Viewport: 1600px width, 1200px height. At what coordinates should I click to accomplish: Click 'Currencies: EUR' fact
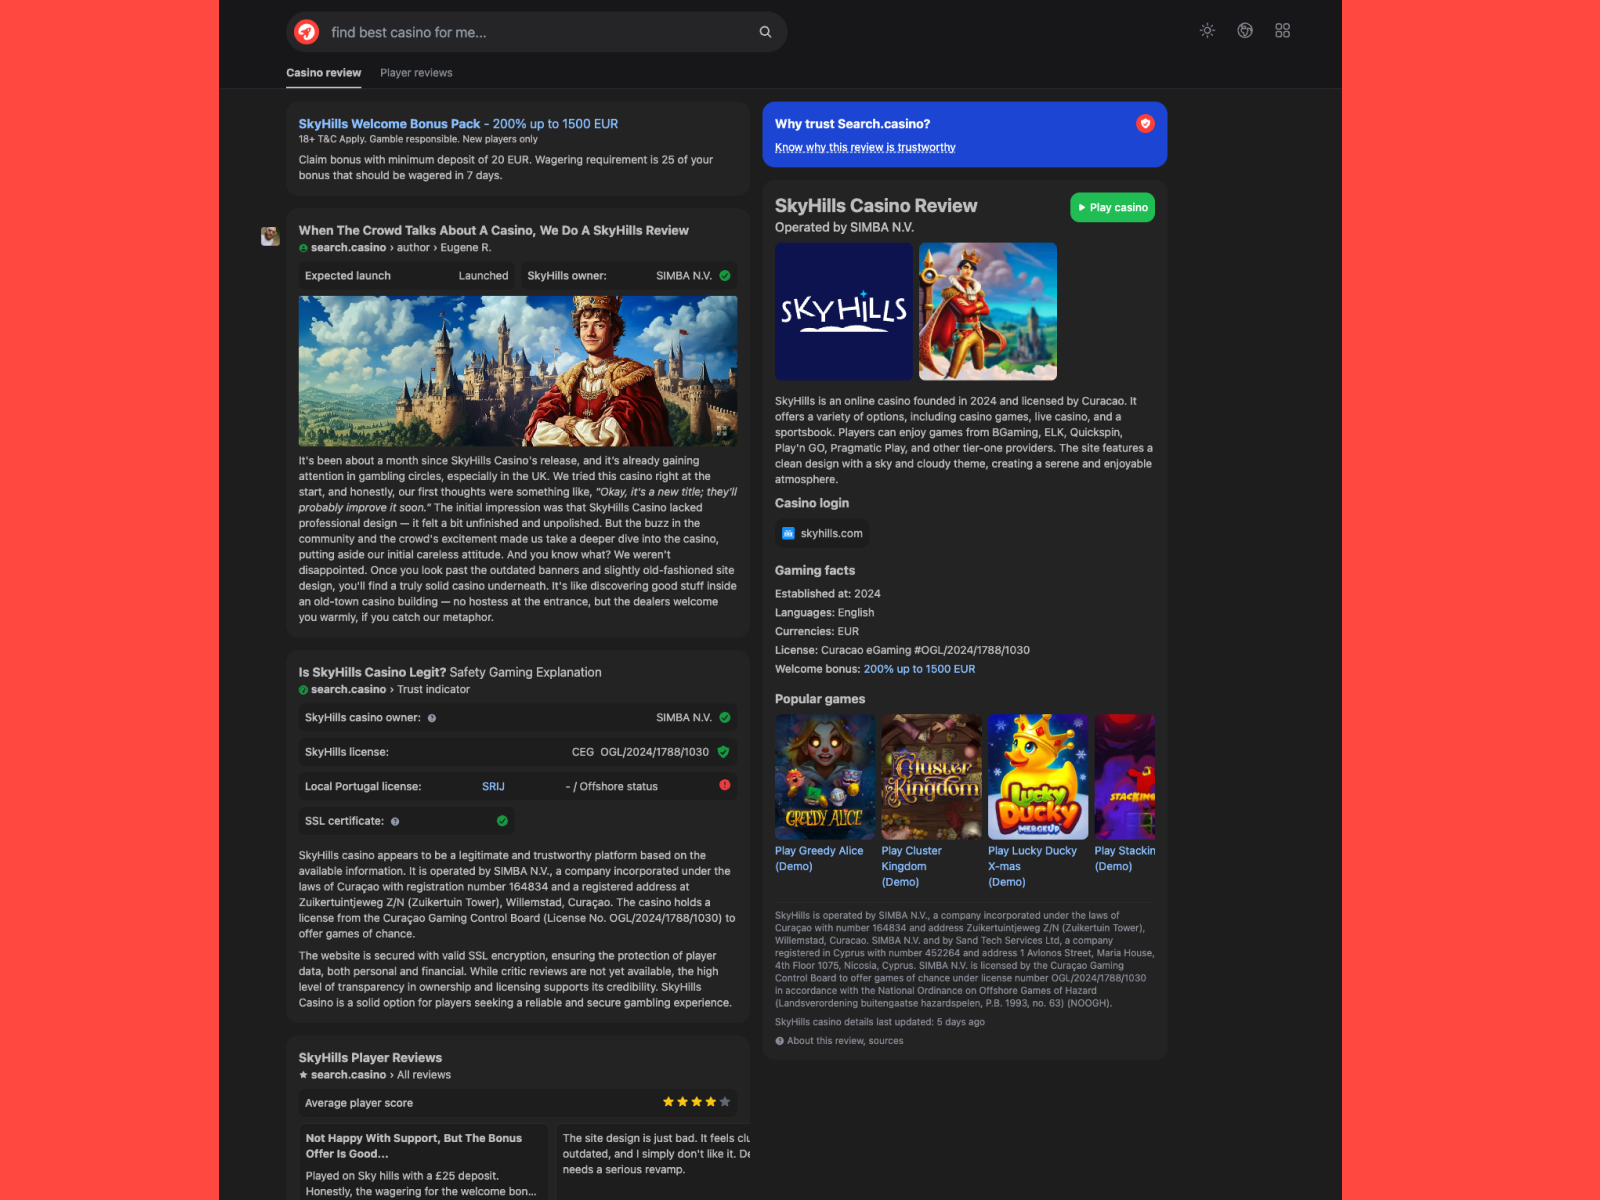coord(817,632)
